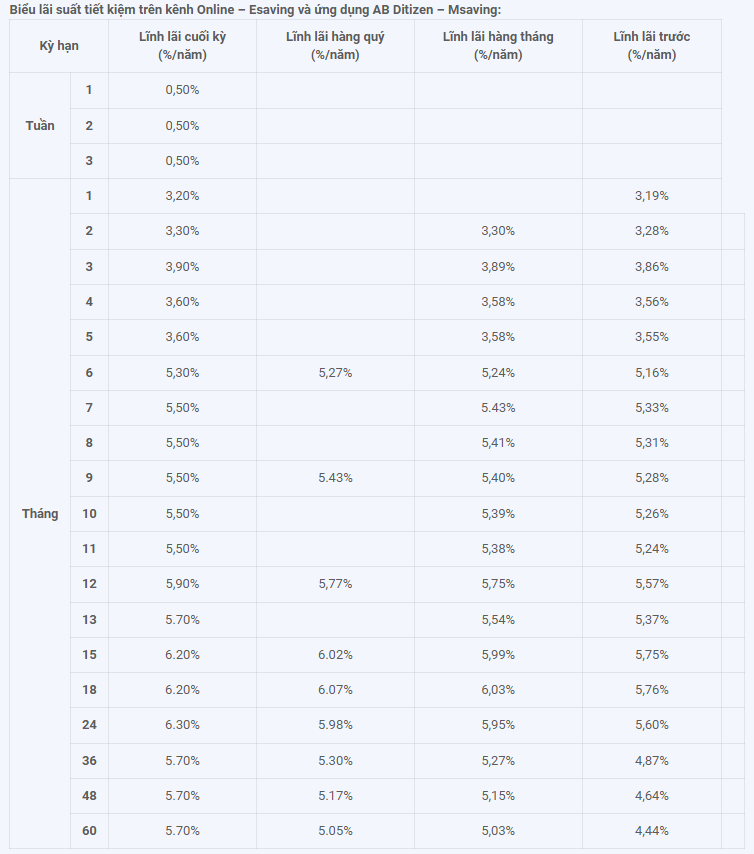Image resolution: width=754 pixels, height=854 pixels.
Task: Select the 'Lĩnh lãi hàng tháng' header
Action: point(498,46)
